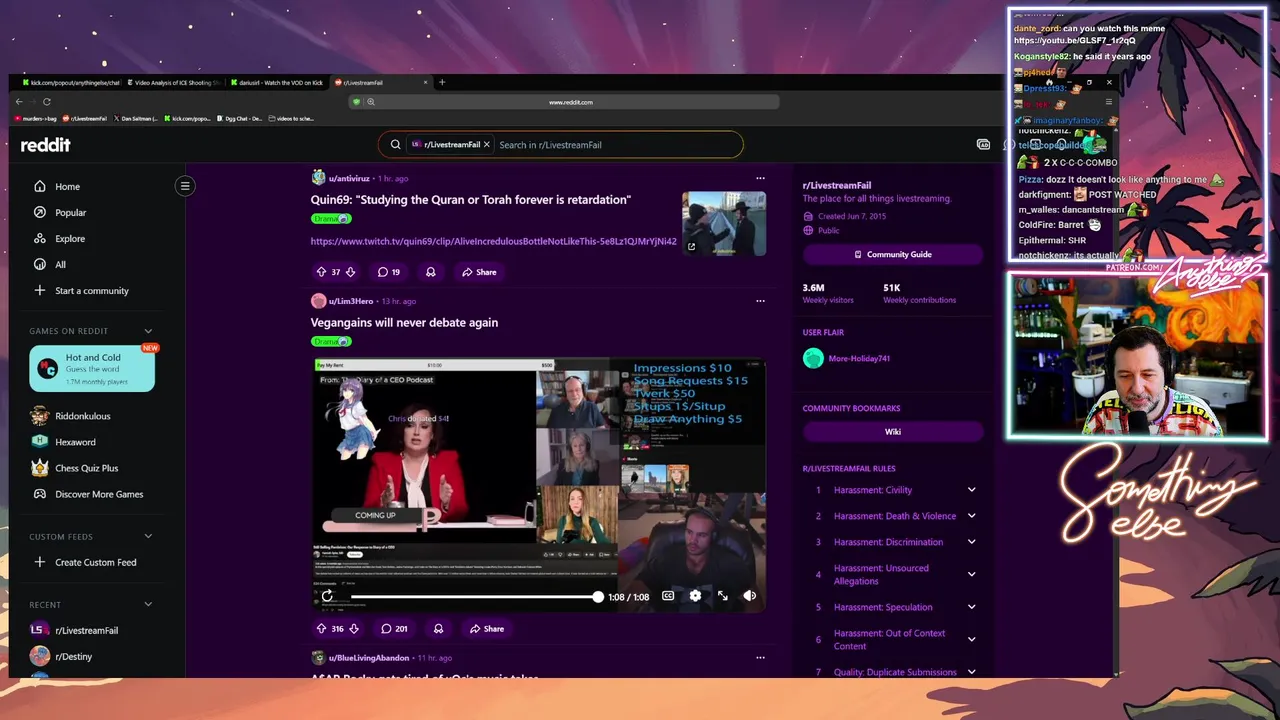Screen dimensions: 1280x720
Task: Expand rule 2 Death & Violence
Action: pyautogui.click(x=971, y=516)
